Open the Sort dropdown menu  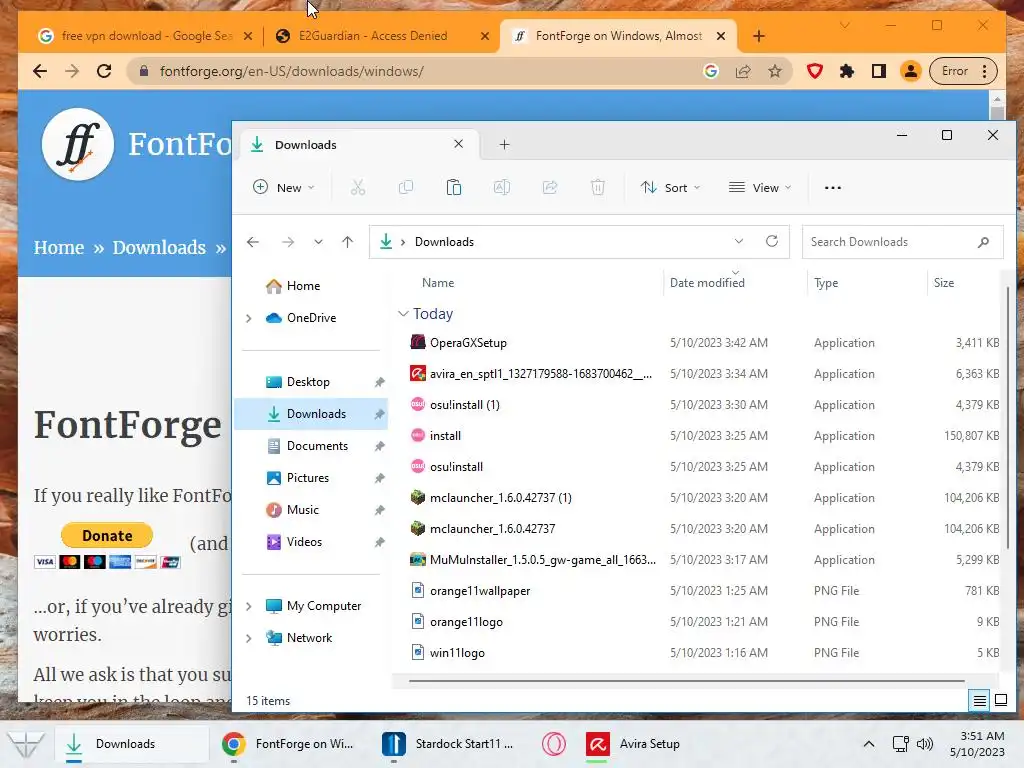(671, 188)
